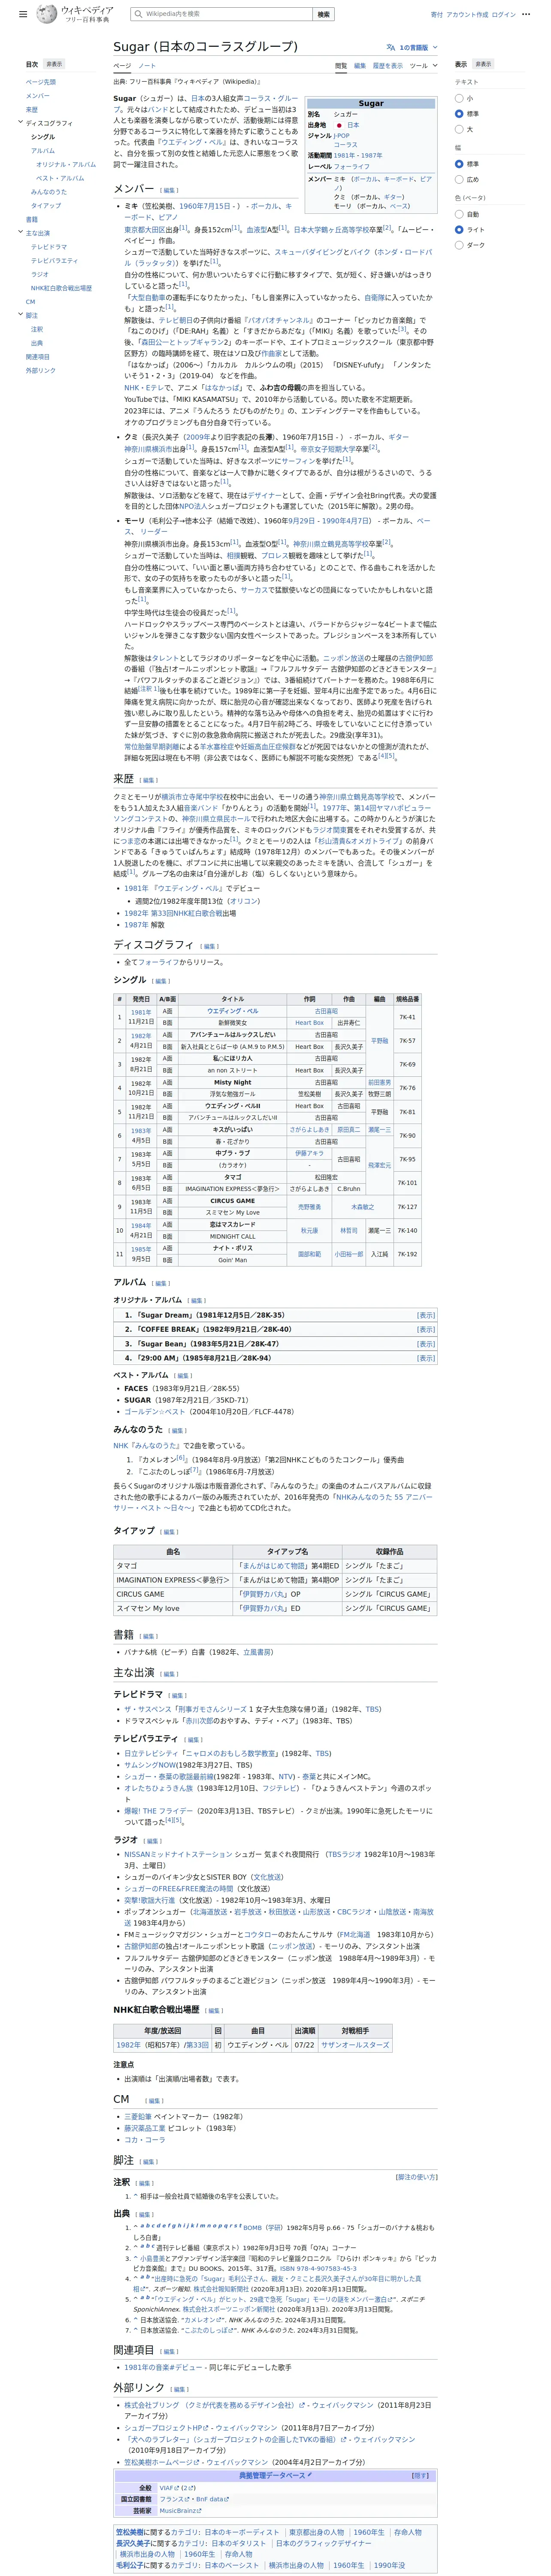Hide the 典拠管理データベース box with 隠す
551x2576 pixels.
tap(421, 2476)
